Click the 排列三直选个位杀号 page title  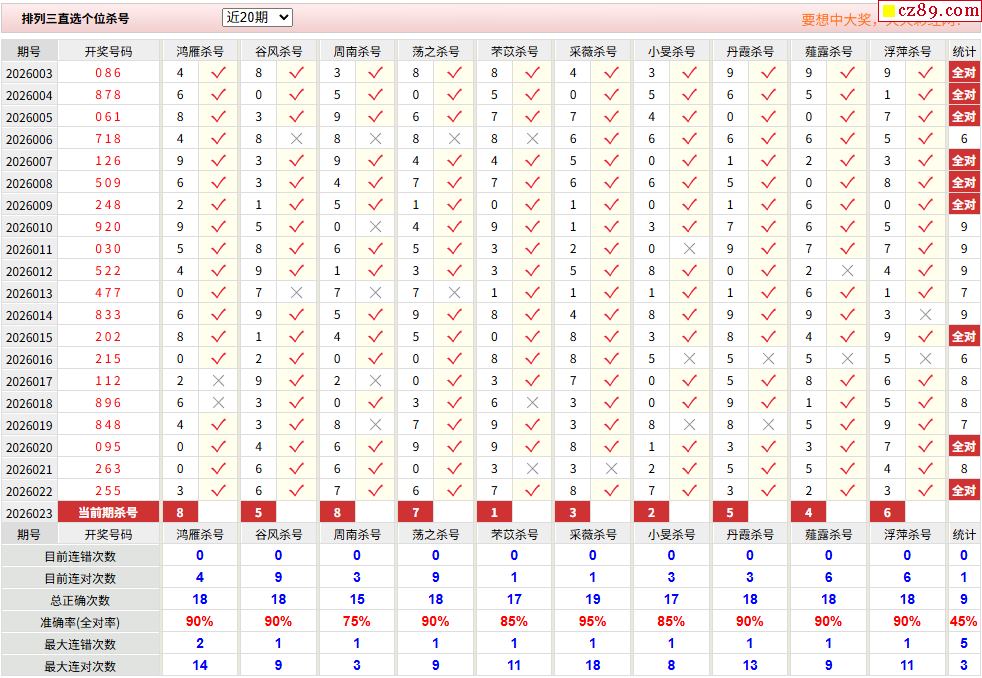tap(76, 18)
